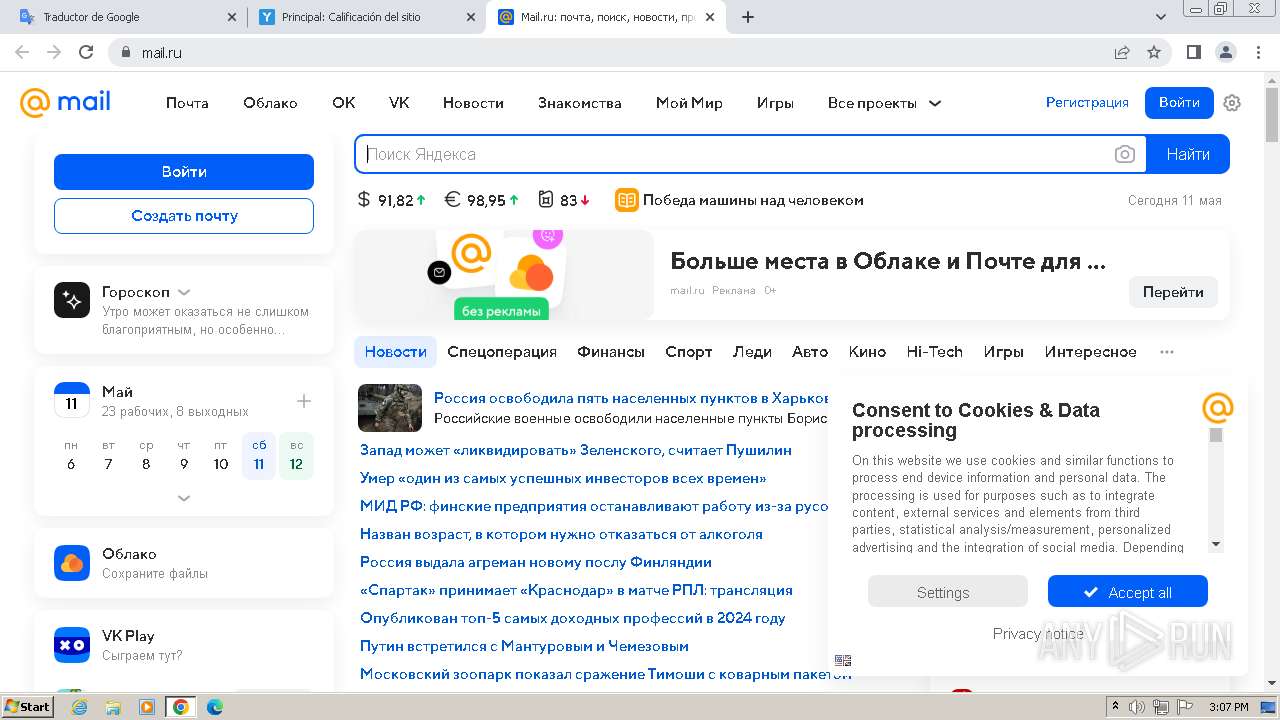
Task: Click the header Войти button
Action: (1179, 103)
